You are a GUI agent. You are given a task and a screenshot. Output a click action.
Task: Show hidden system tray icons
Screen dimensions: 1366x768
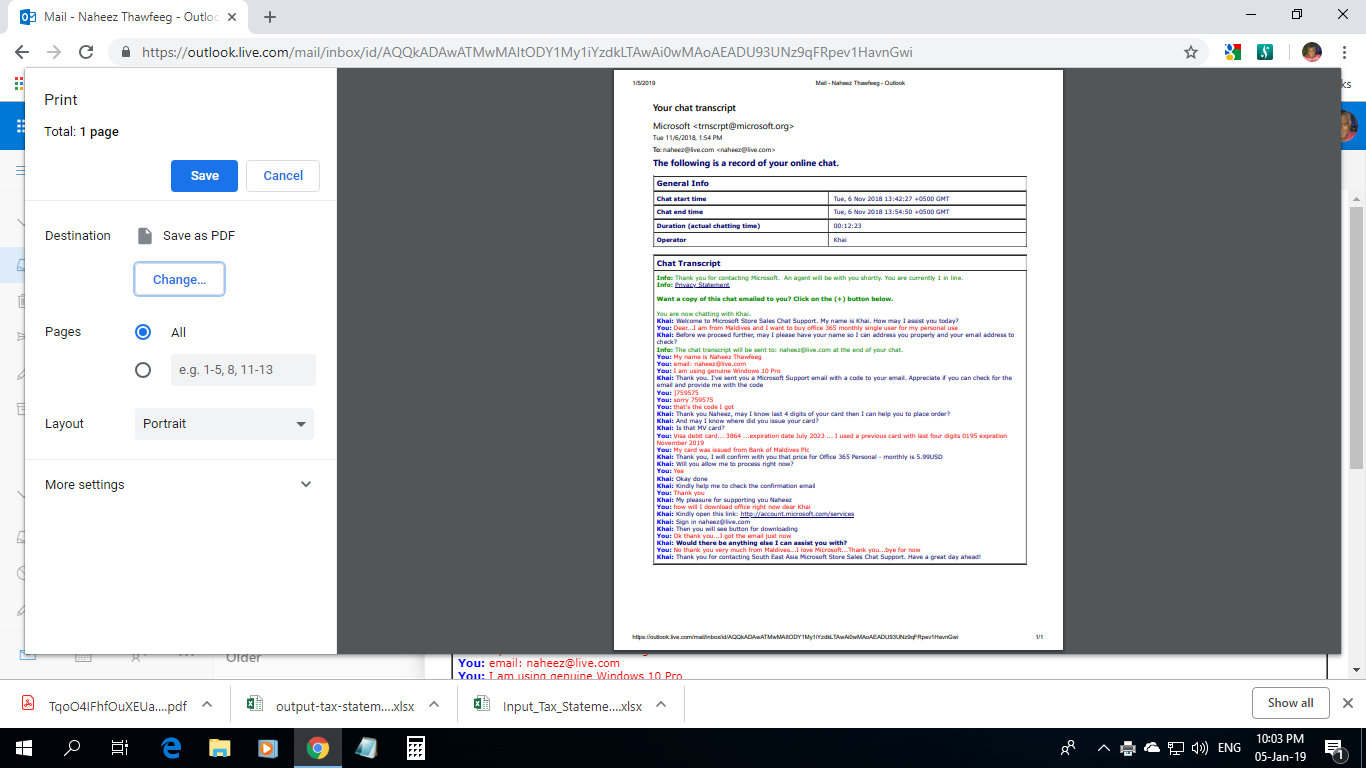tap(1104, 748)
